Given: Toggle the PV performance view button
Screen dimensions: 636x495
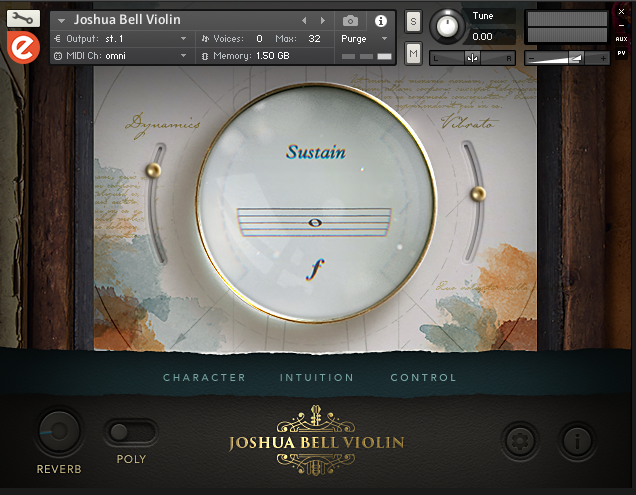Looking at the screenshot, I should pos(621,53).
